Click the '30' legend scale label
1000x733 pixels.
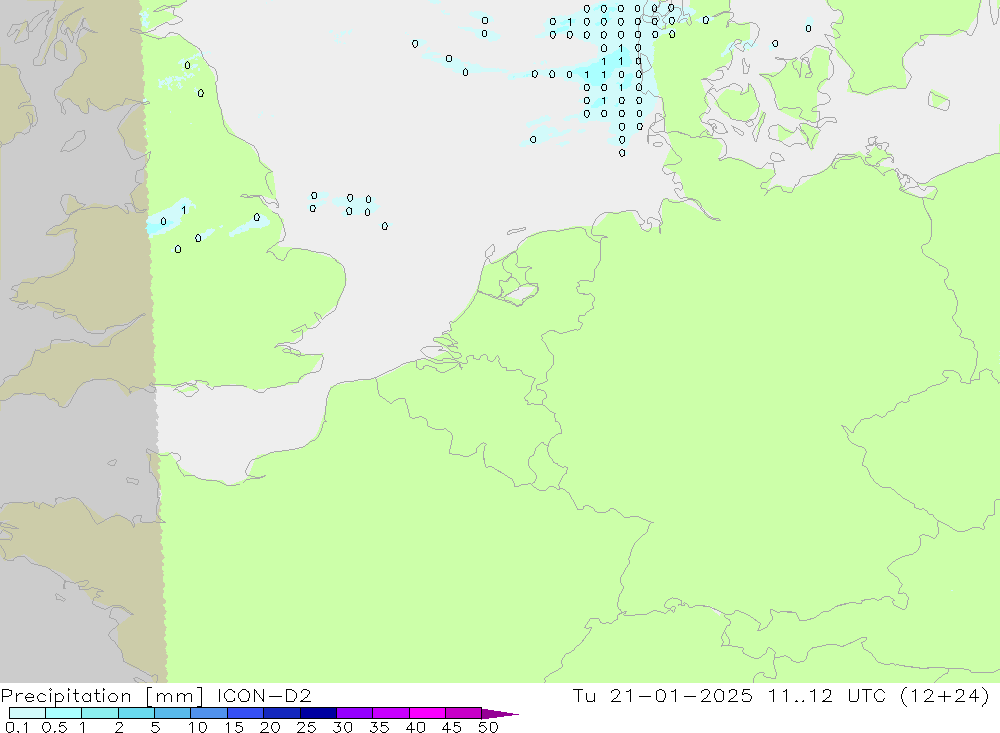[x=343, y=727]
